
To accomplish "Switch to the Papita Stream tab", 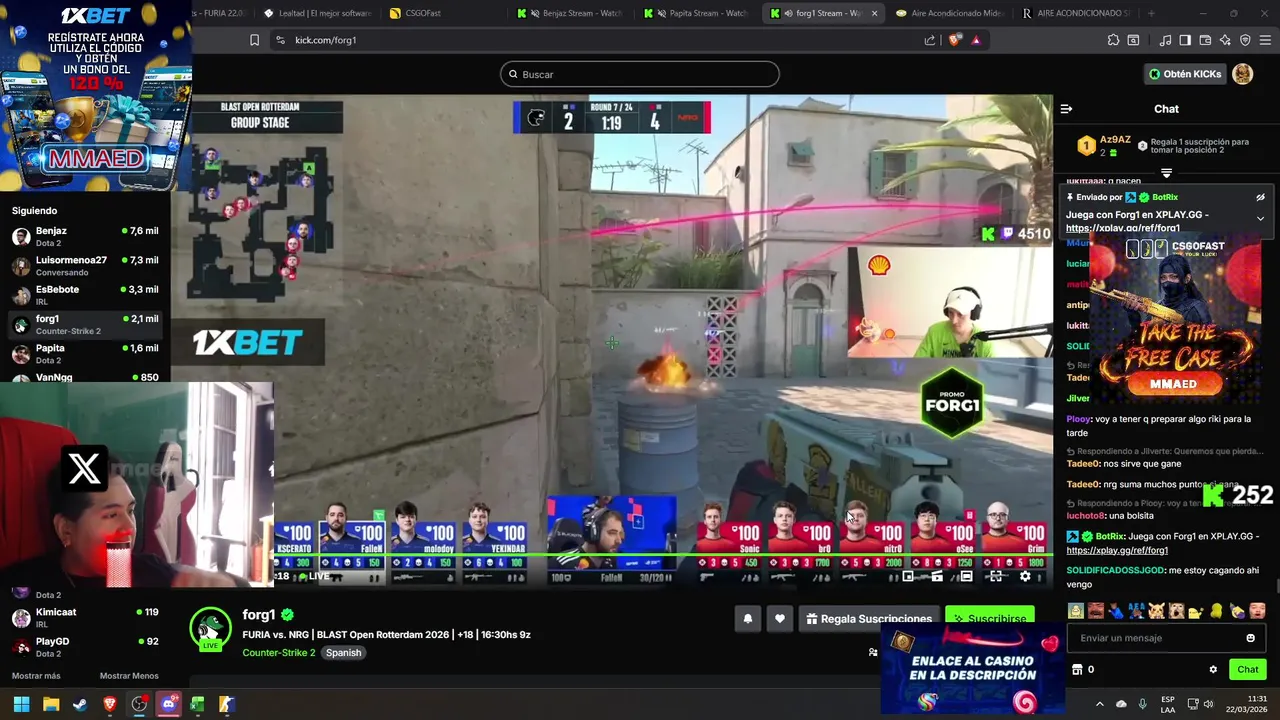I will [x=696, y=13].
